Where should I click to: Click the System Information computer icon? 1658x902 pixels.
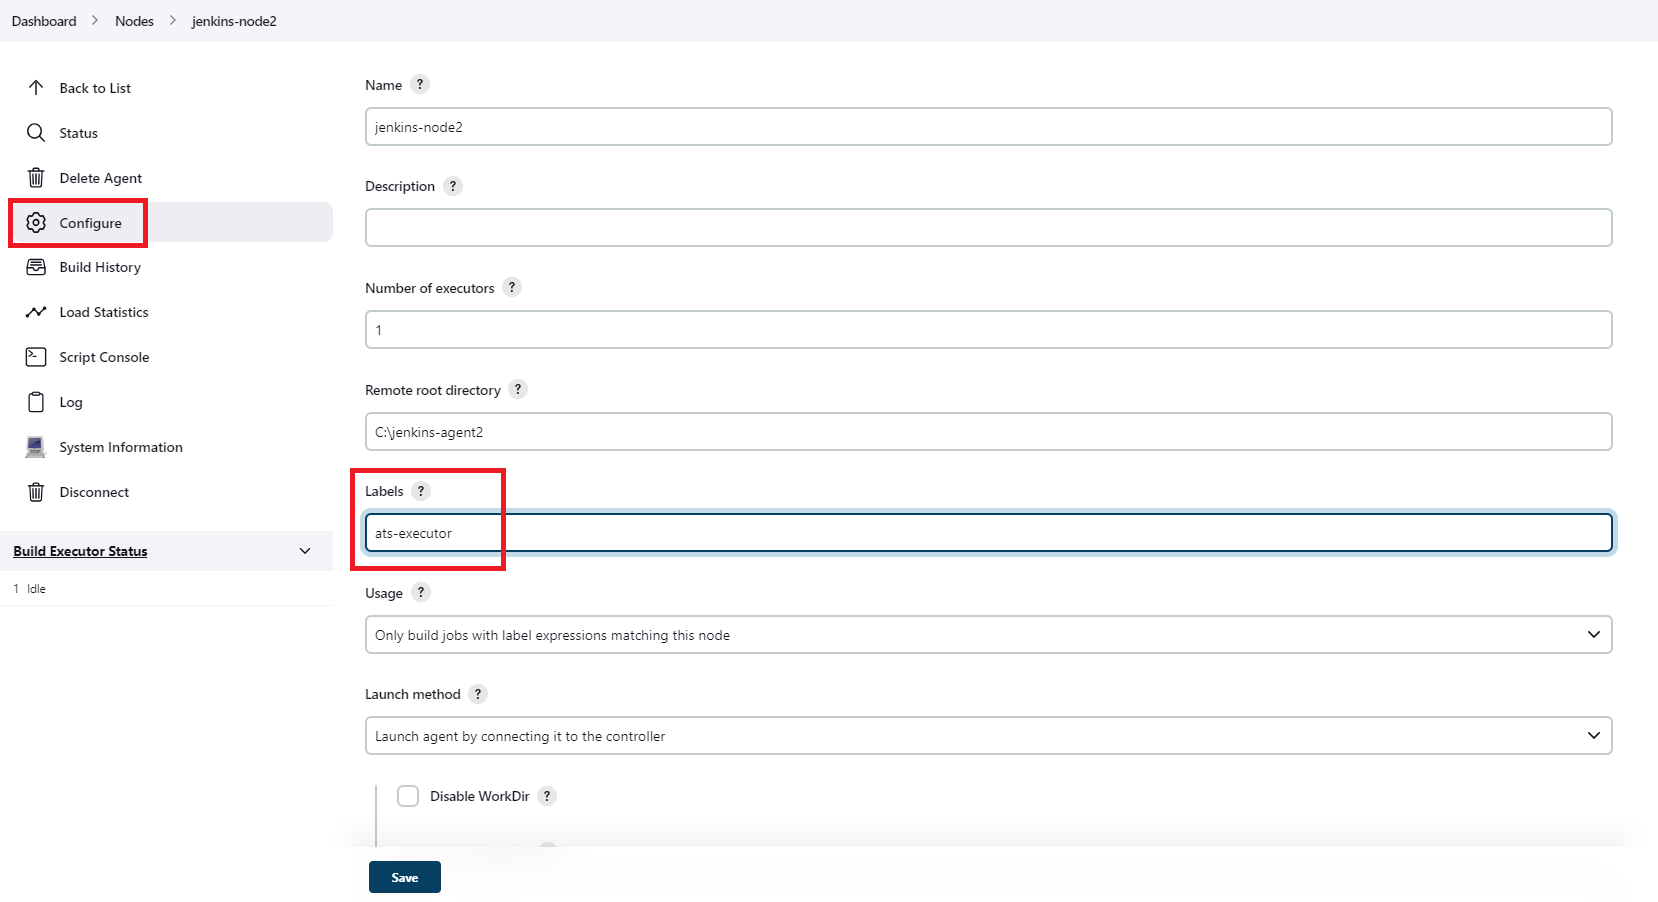click(36, 447)
